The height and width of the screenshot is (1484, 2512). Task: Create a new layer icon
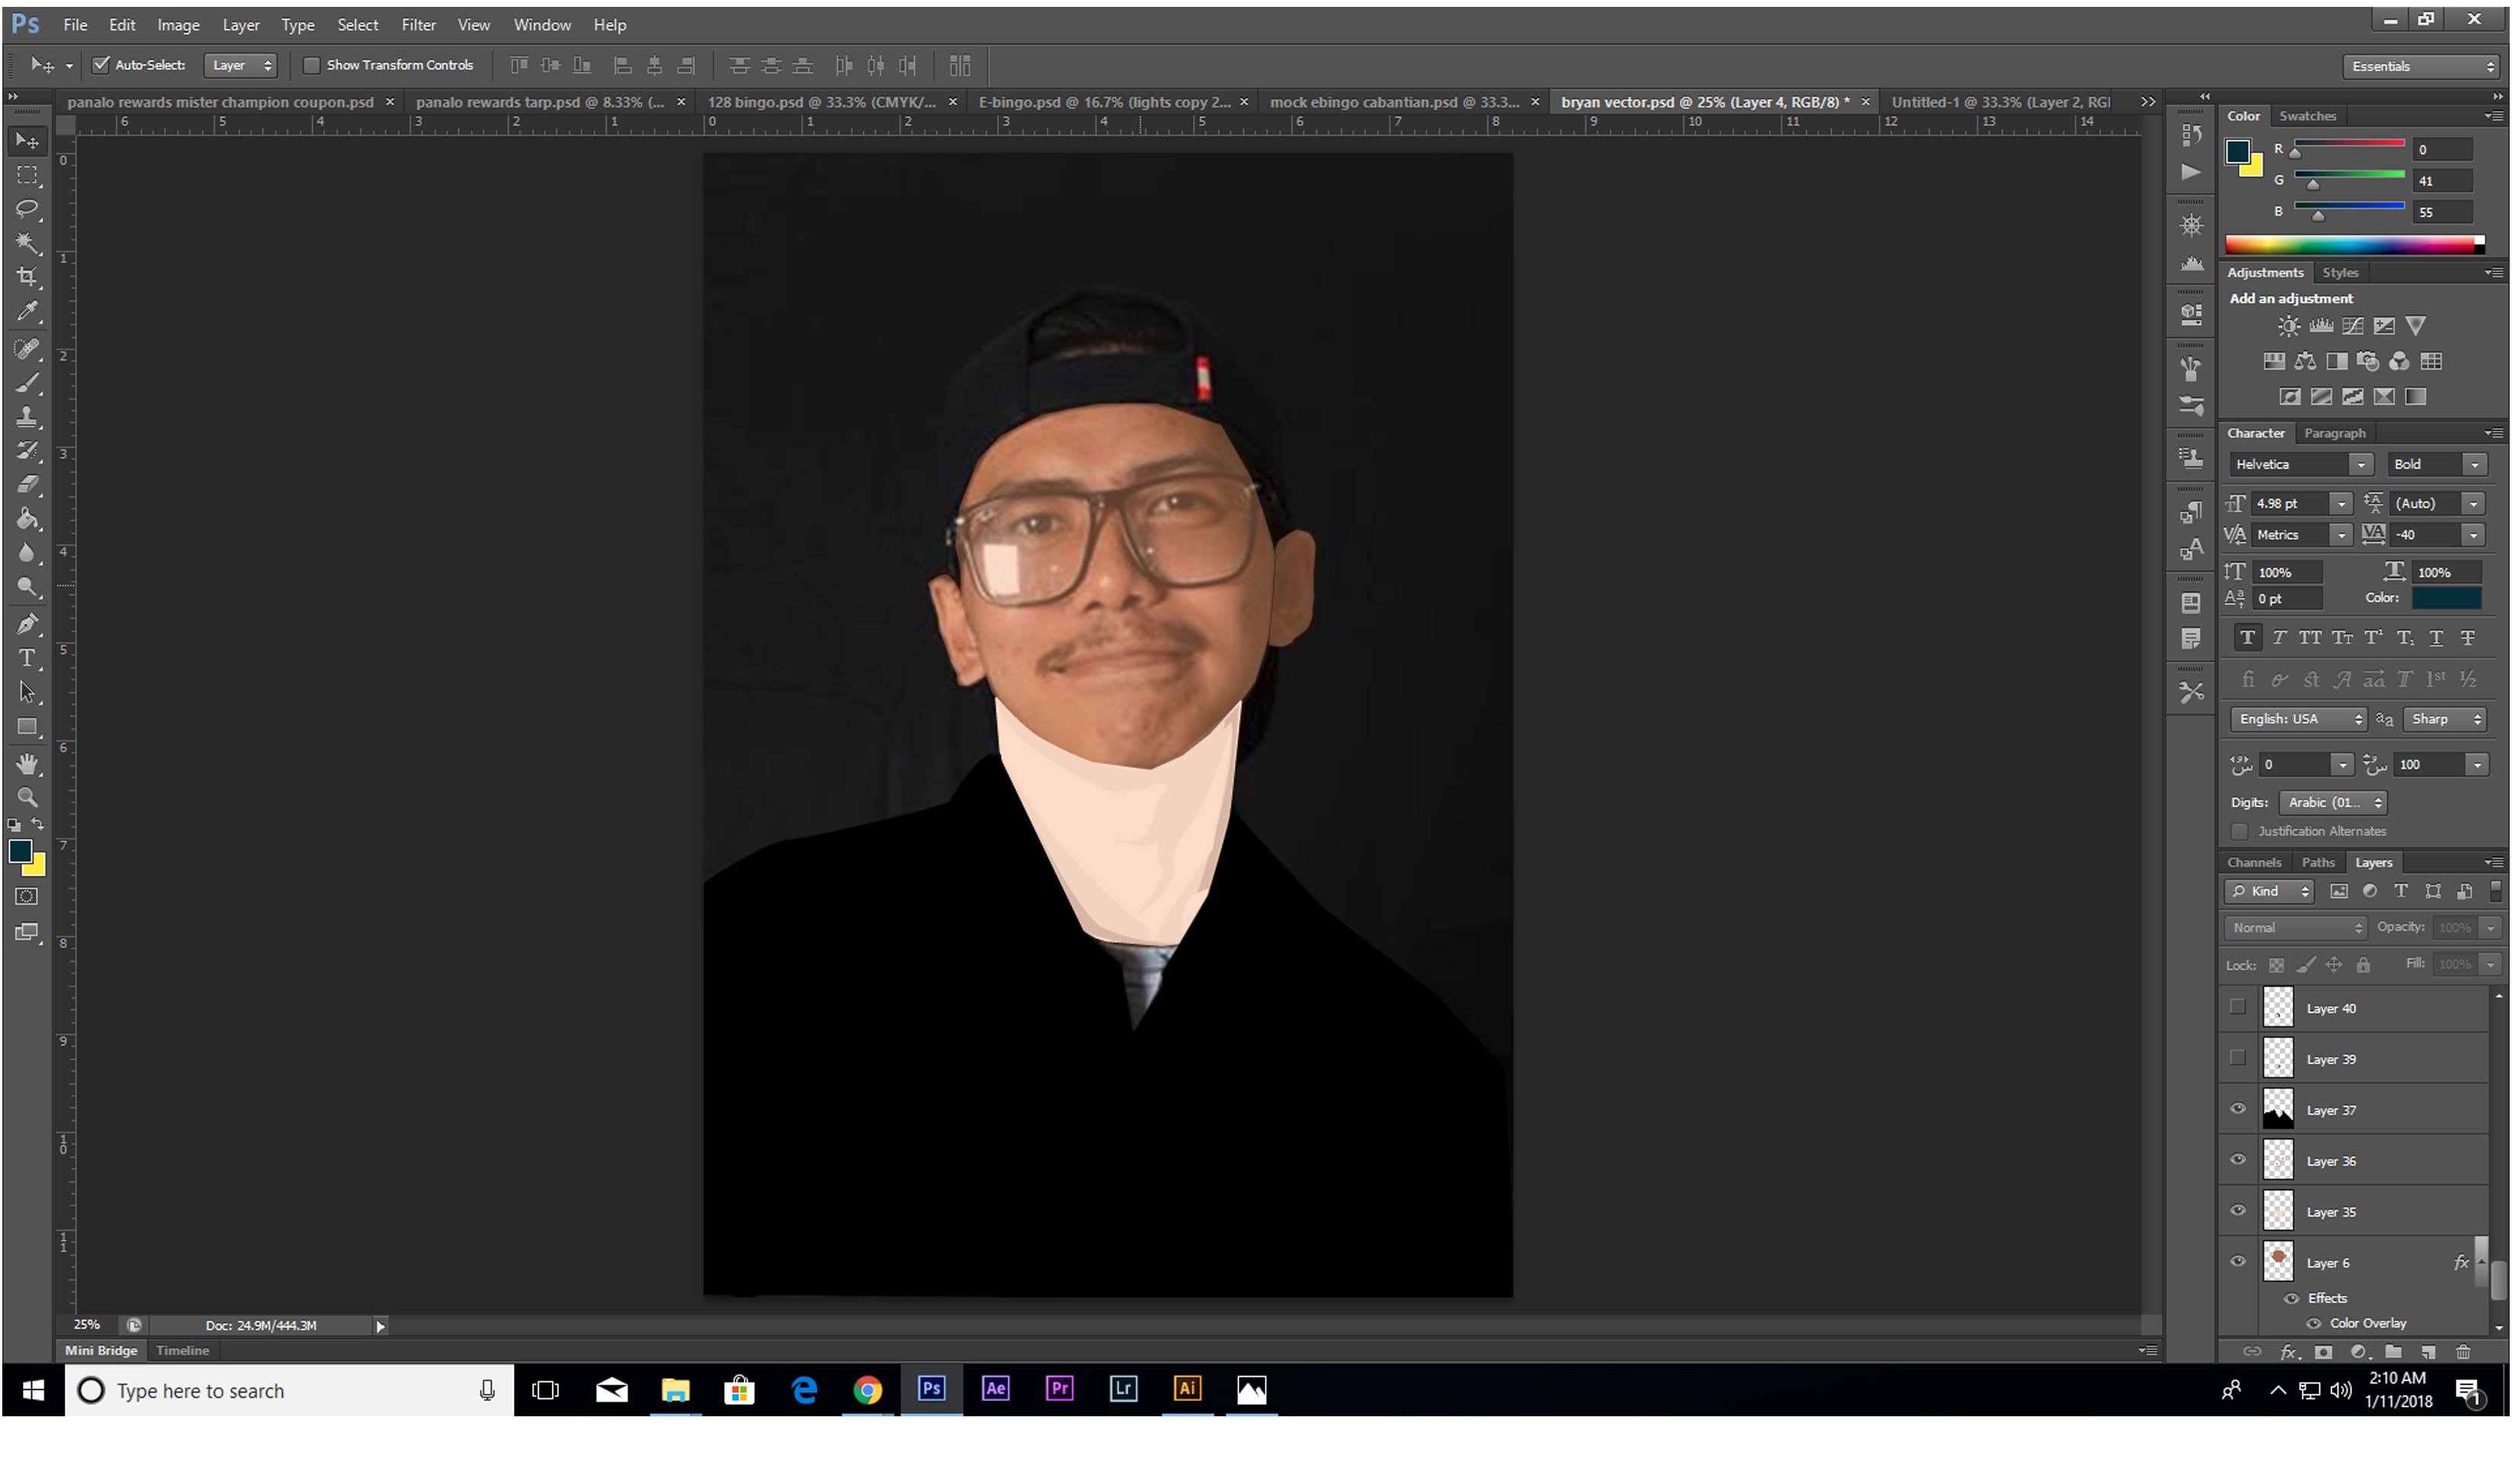tap(2427, 1352)
